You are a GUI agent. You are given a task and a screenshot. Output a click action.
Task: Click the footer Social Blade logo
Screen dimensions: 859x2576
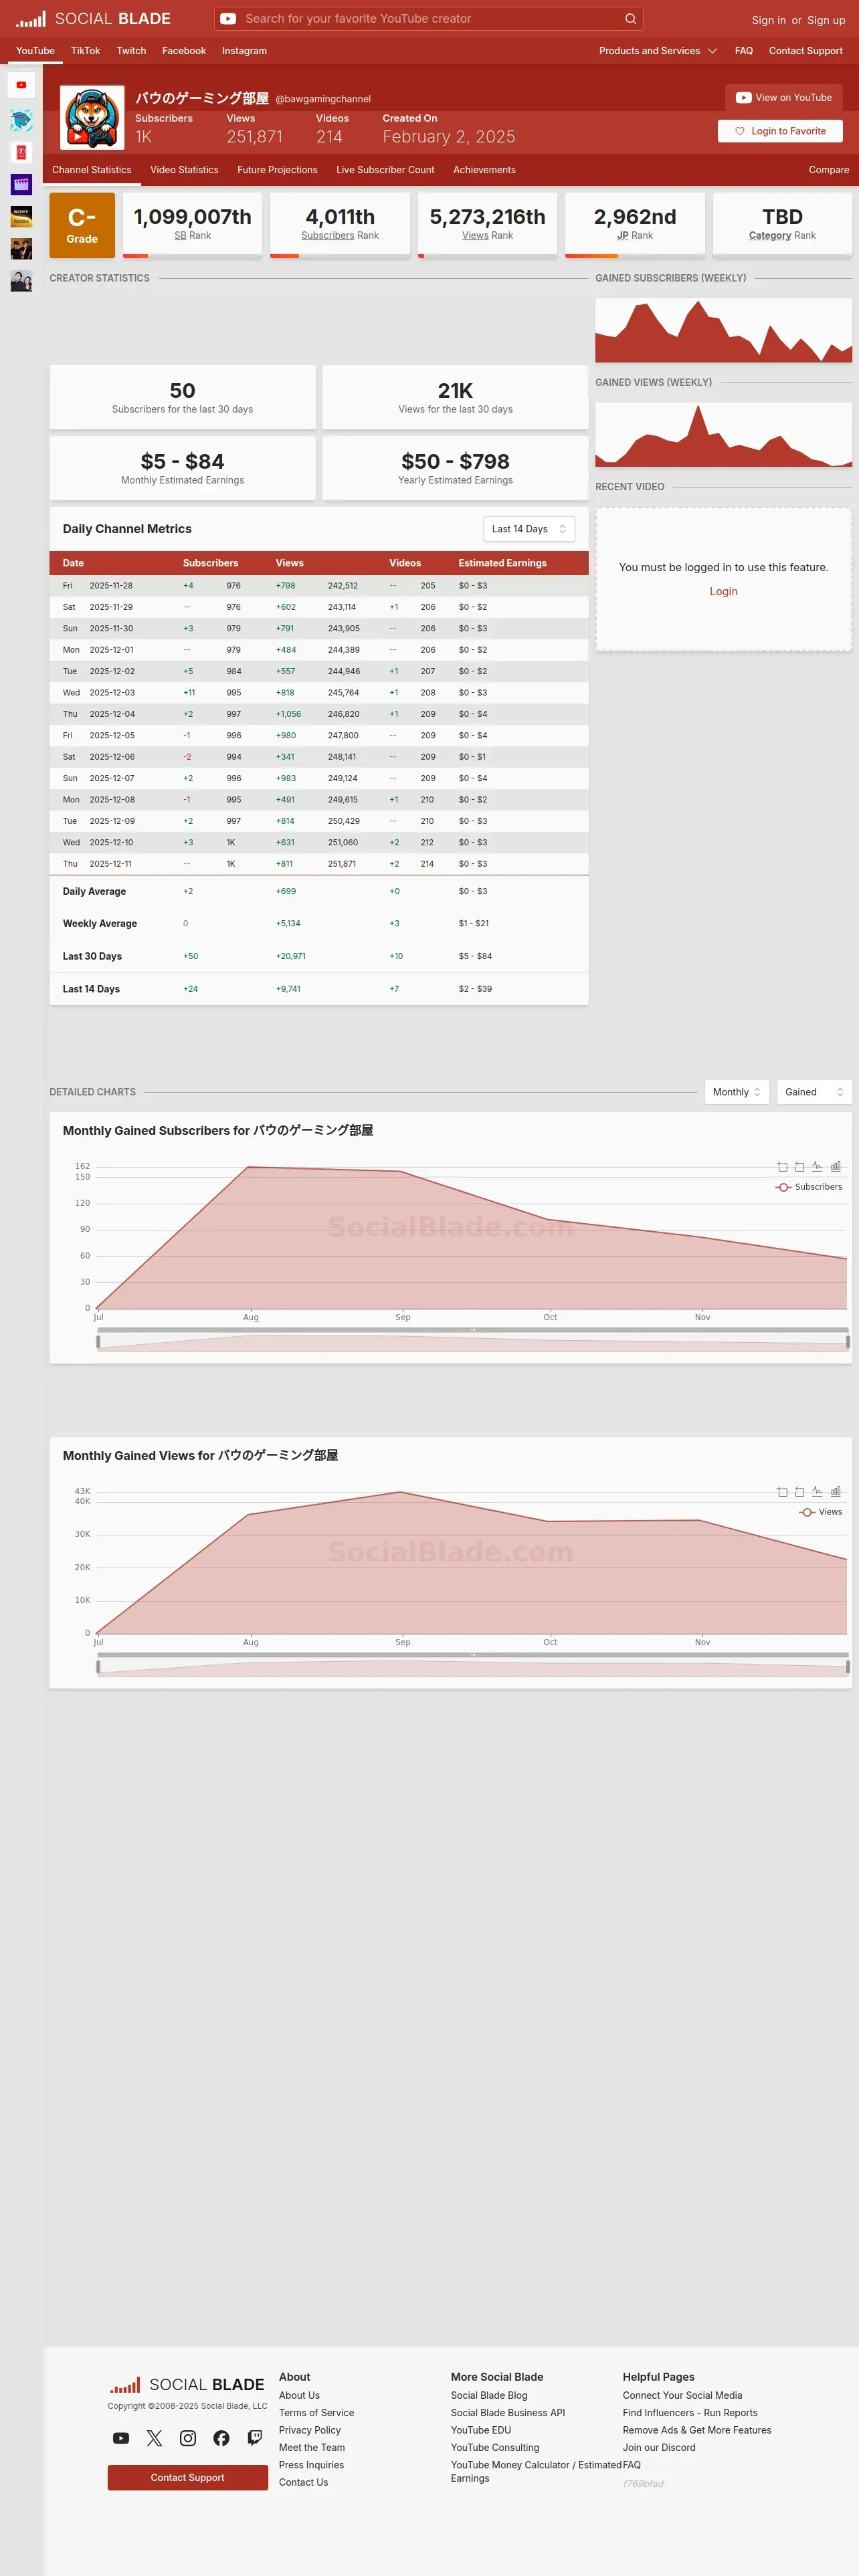186,2385
